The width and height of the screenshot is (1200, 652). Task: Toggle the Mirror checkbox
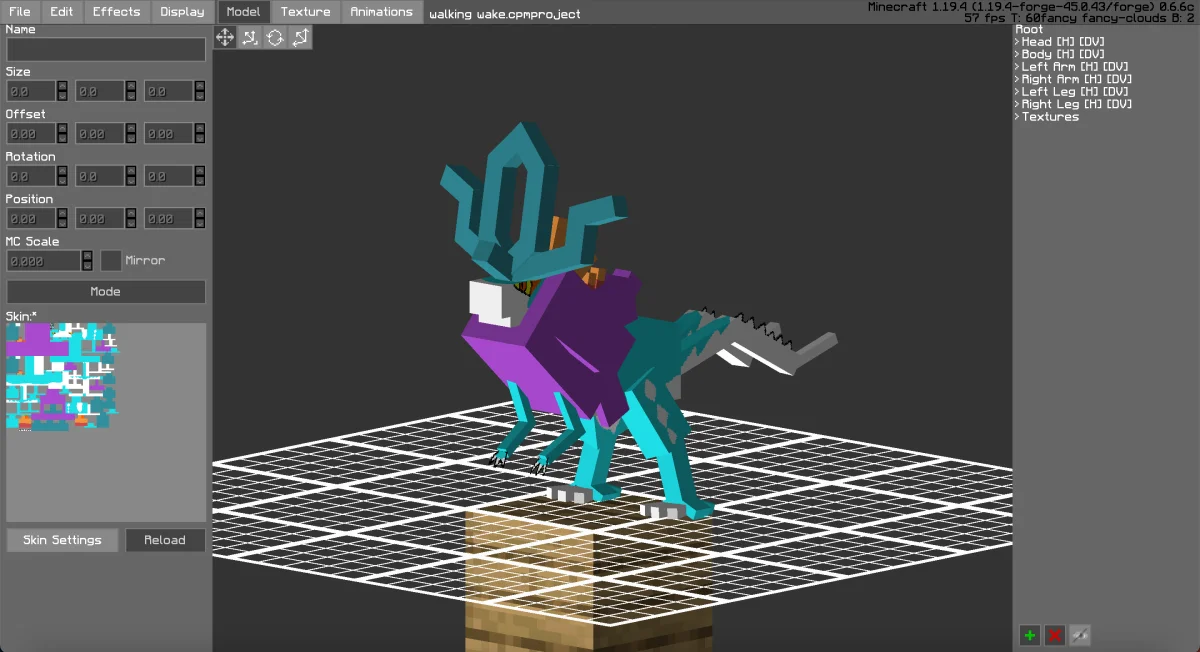click(x=111, y=260)
